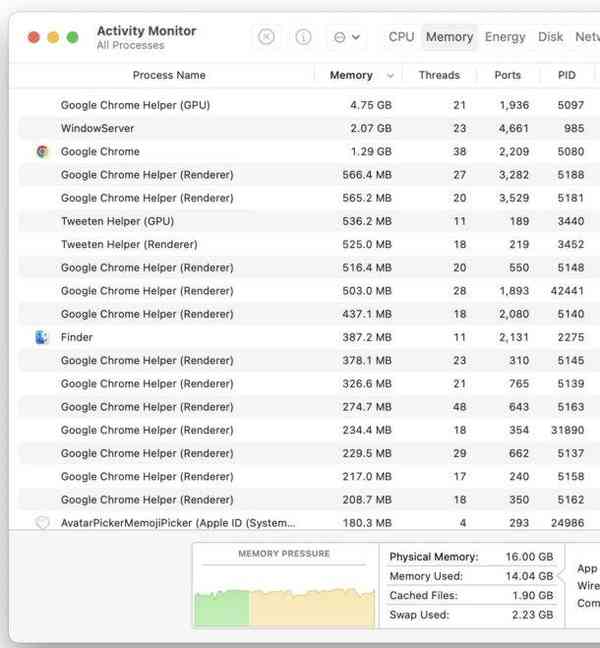
Task: Click the 4.75 GB memory value
Action: [371, 105]
